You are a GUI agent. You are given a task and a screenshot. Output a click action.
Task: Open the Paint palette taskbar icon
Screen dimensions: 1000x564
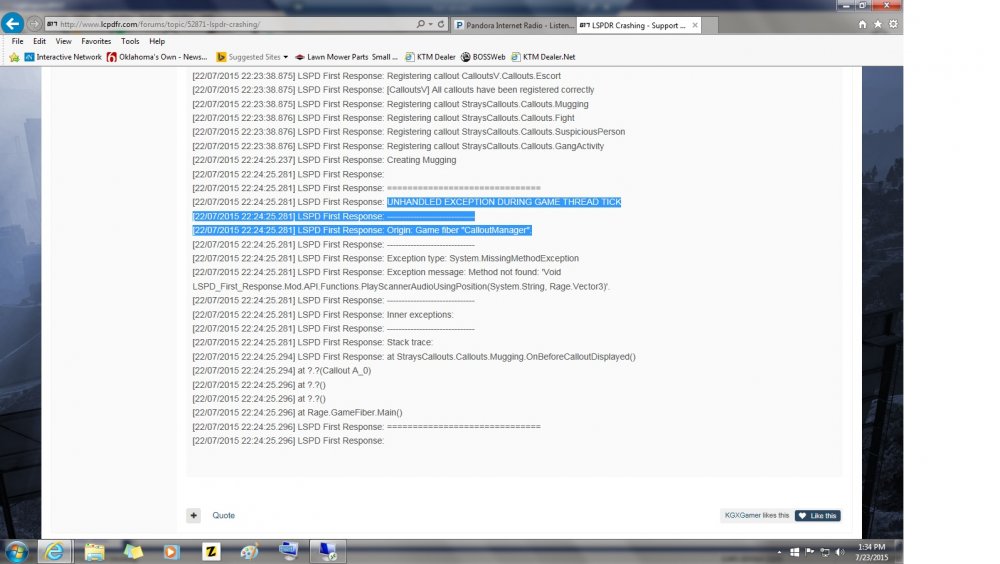point(249,551)
